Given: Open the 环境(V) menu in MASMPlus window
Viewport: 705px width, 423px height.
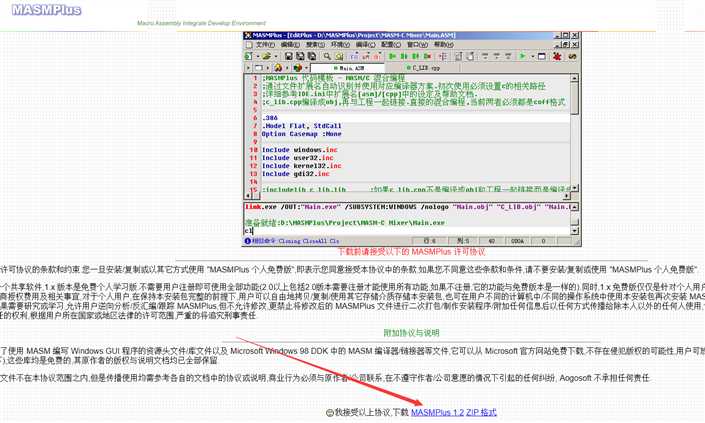Looking at the screenshot, I should (x=340, y=45).
